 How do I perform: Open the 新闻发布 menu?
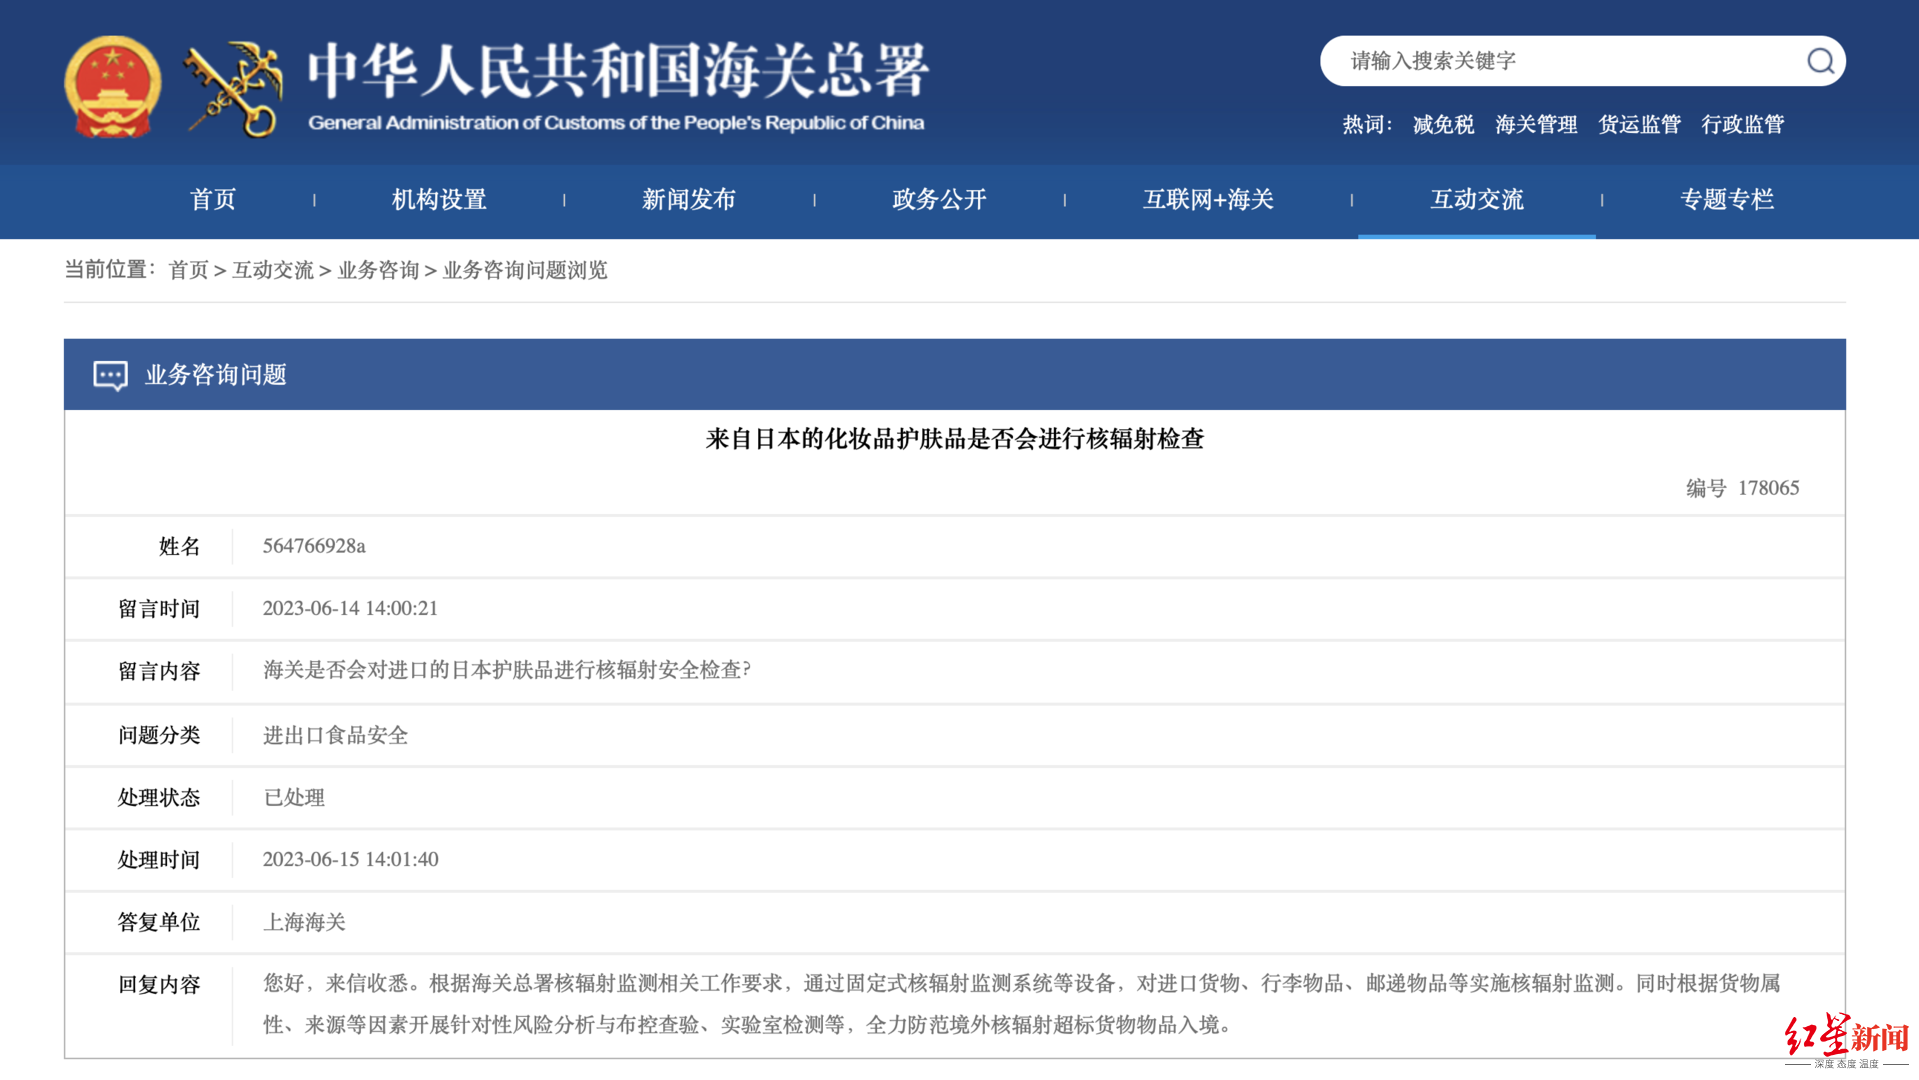[x=688, y=200]
